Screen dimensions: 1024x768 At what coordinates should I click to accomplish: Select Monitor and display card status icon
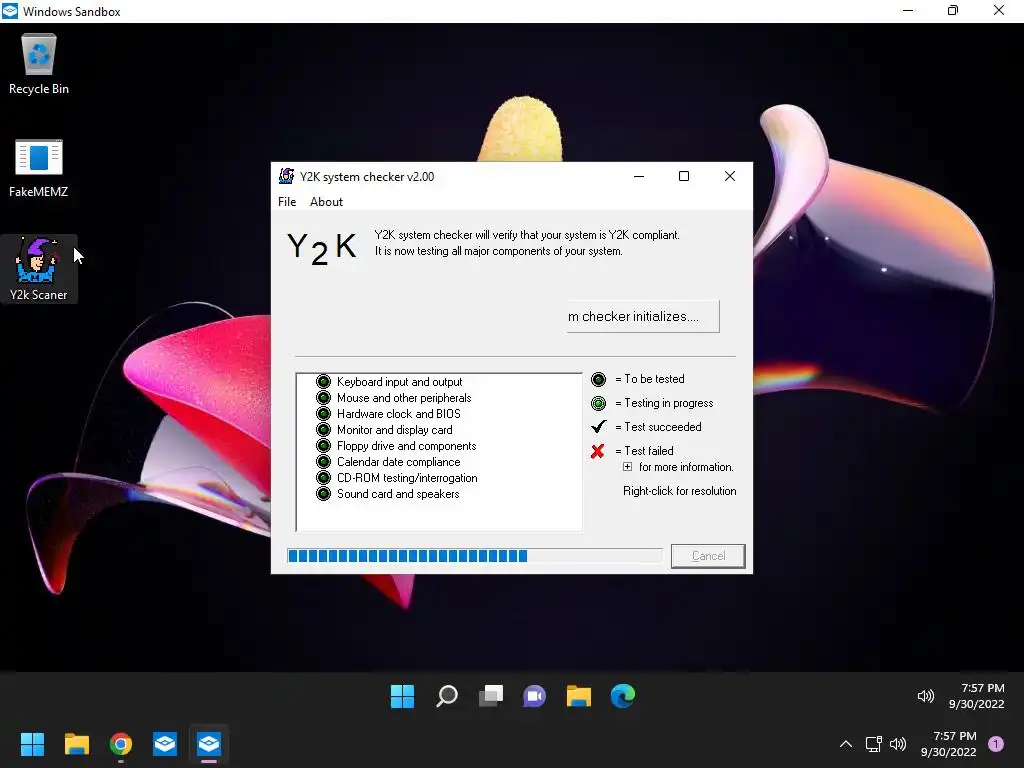323,430
